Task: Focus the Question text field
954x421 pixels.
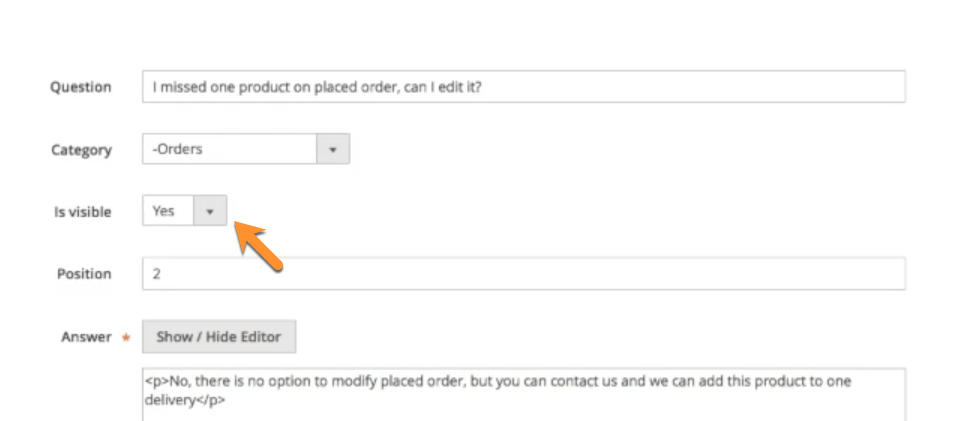Action: 523,87
